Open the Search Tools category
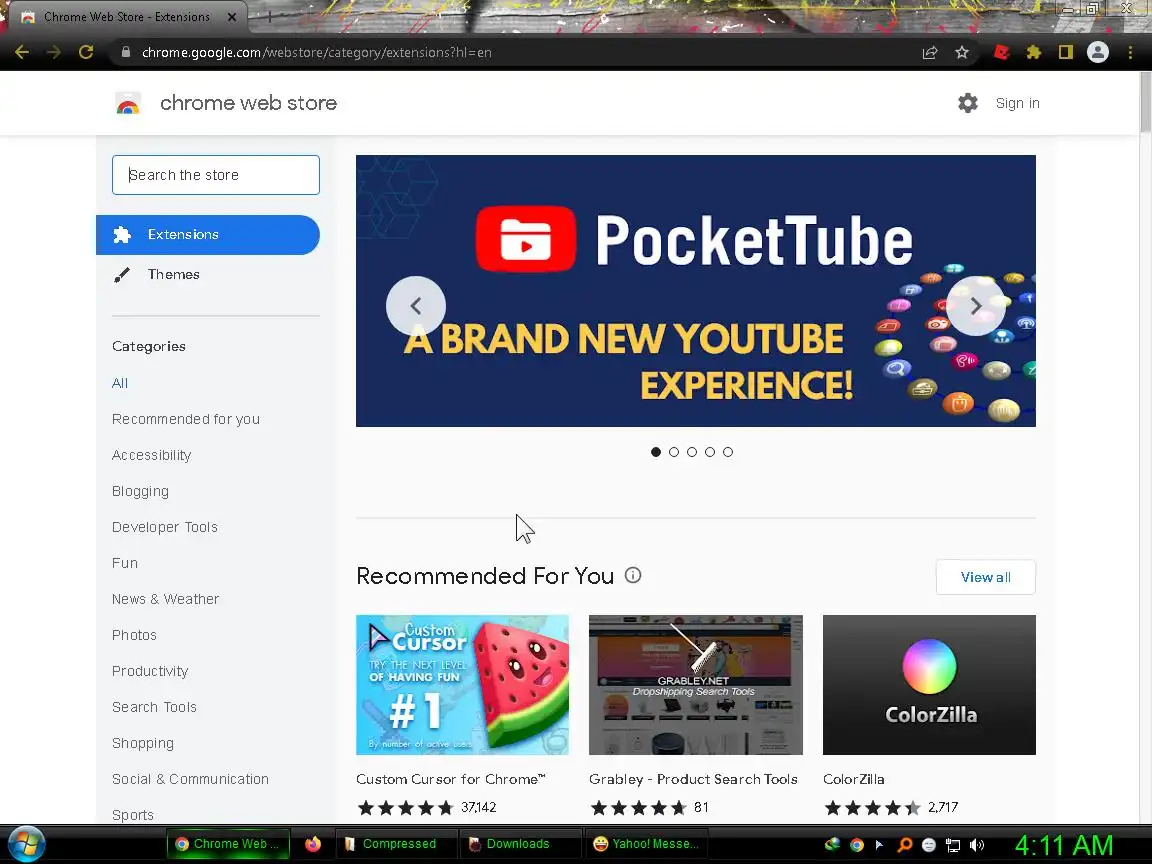This screenshot has width=1152, height=864. [x=154, y=707]
